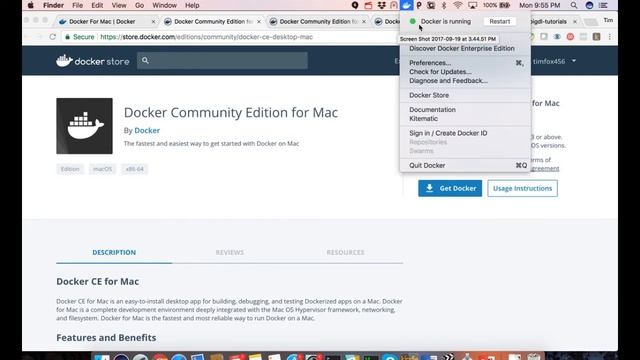The height and width of the screenshot is (360, 640).
Task: Open the Chrome three-dot menu
Action: (x=609, y=37)
